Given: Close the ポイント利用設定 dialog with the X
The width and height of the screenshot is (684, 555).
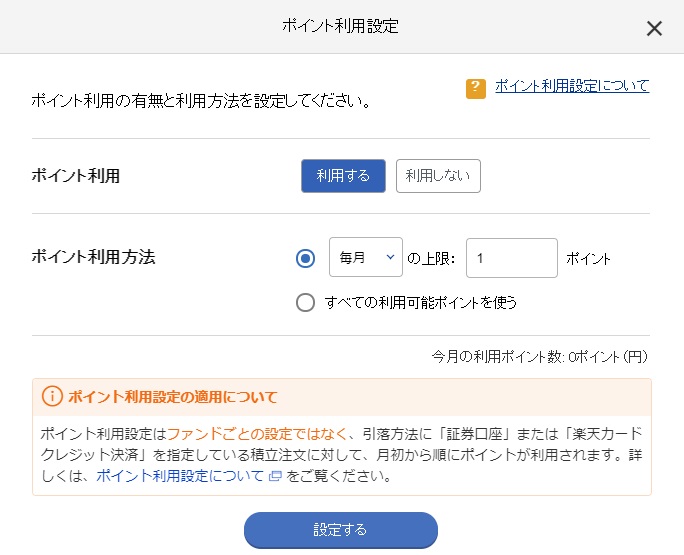Looking at the screenshot, I should 654,29.
